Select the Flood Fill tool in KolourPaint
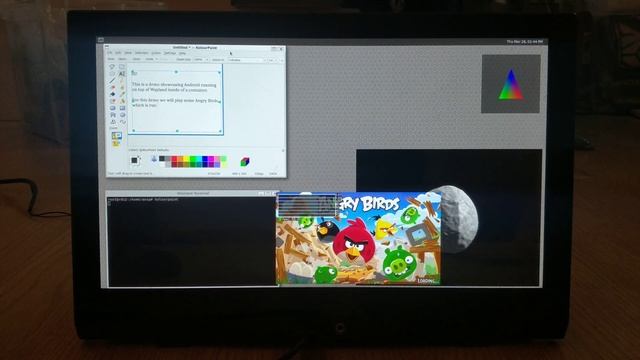The height and width of the screenshot is (360, 640). pos(112,94)
